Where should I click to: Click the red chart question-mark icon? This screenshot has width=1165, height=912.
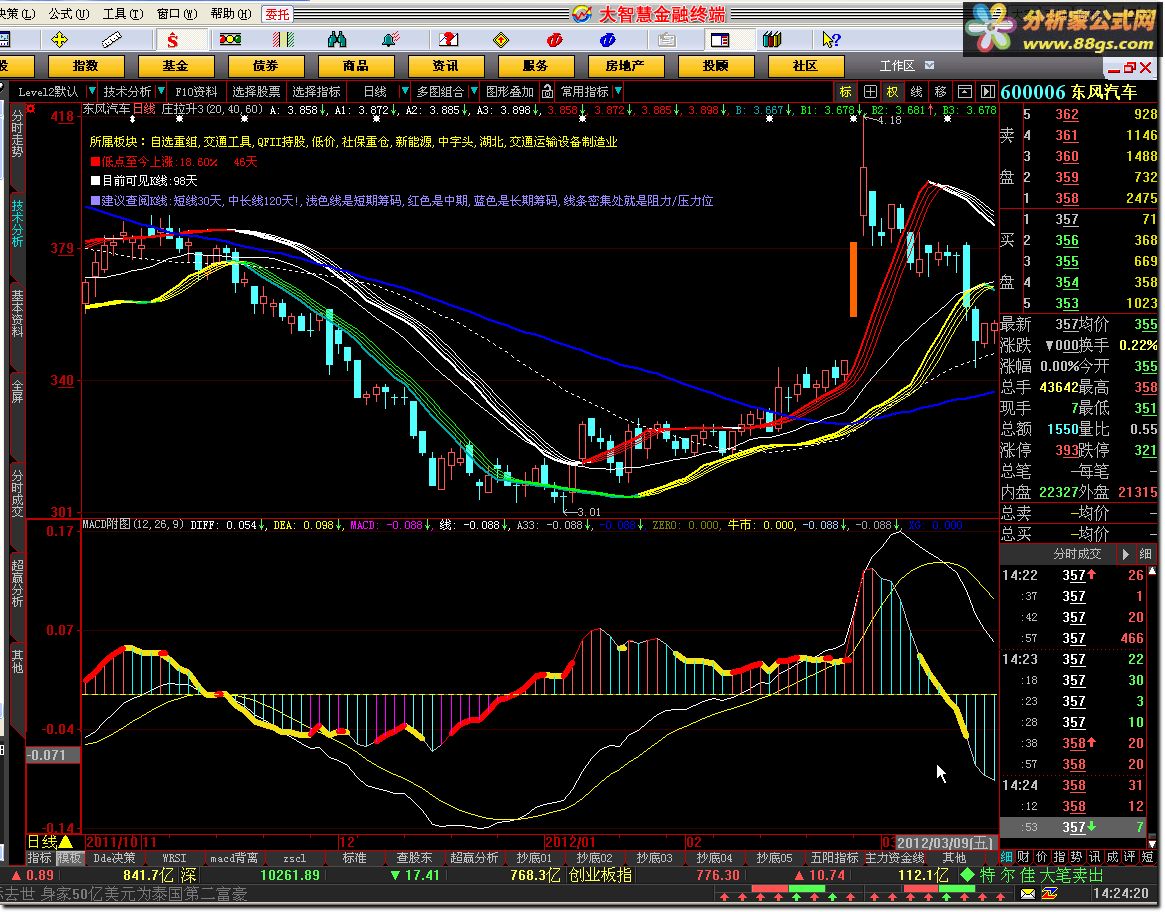[x=448, y=39]
